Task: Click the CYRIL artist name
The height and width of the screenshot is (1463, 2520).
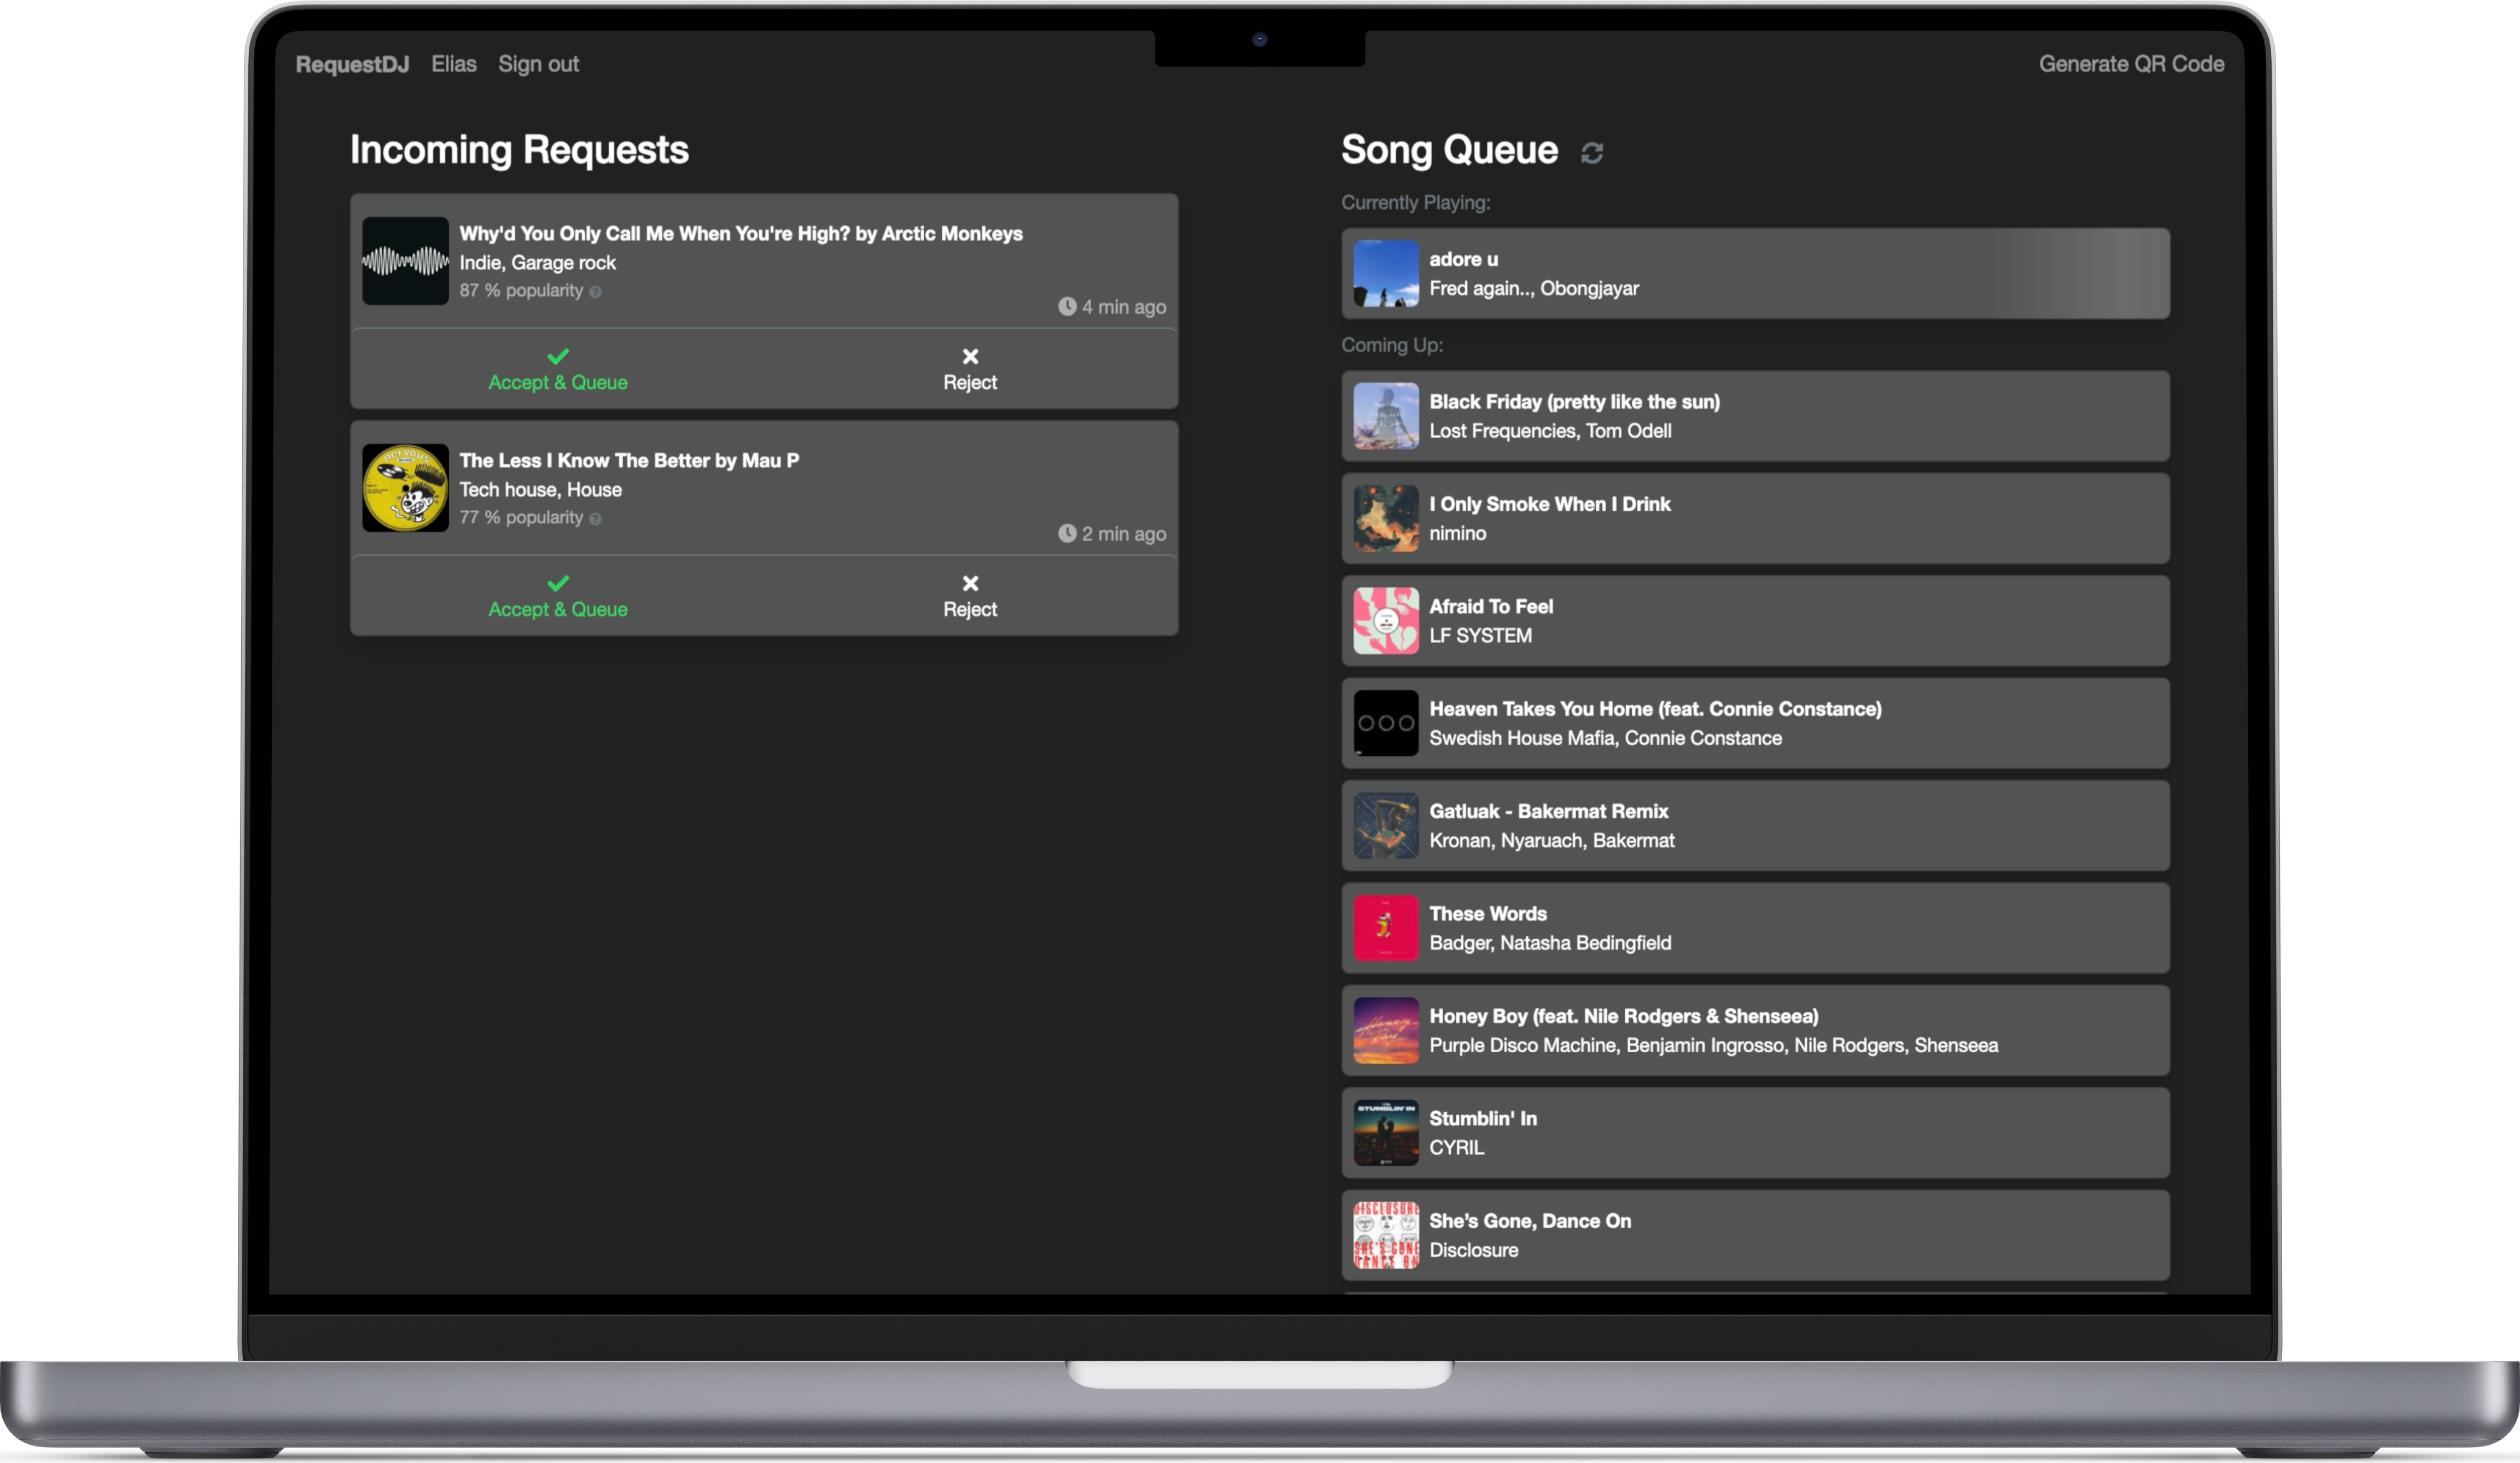Action: coord(1456,1148)
